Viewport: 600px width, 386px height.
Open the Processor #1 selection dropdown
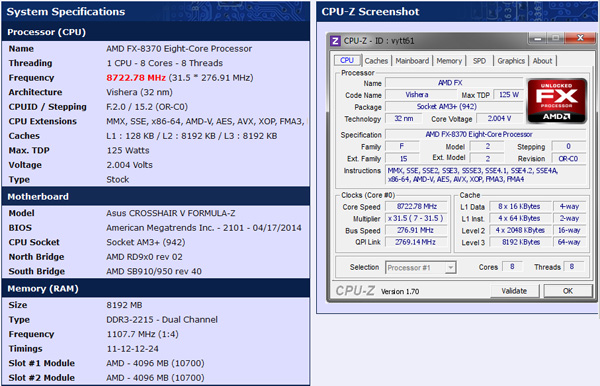(421, 267)
